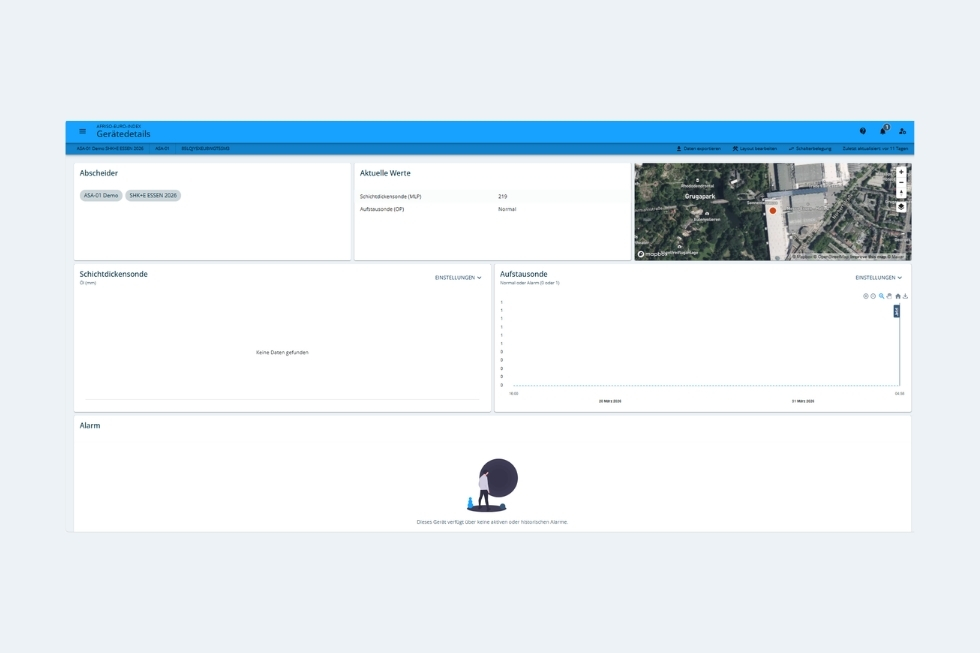Click the ASA-01 breadcrumb item
The image size is (980, 653).
coord(162,149)
